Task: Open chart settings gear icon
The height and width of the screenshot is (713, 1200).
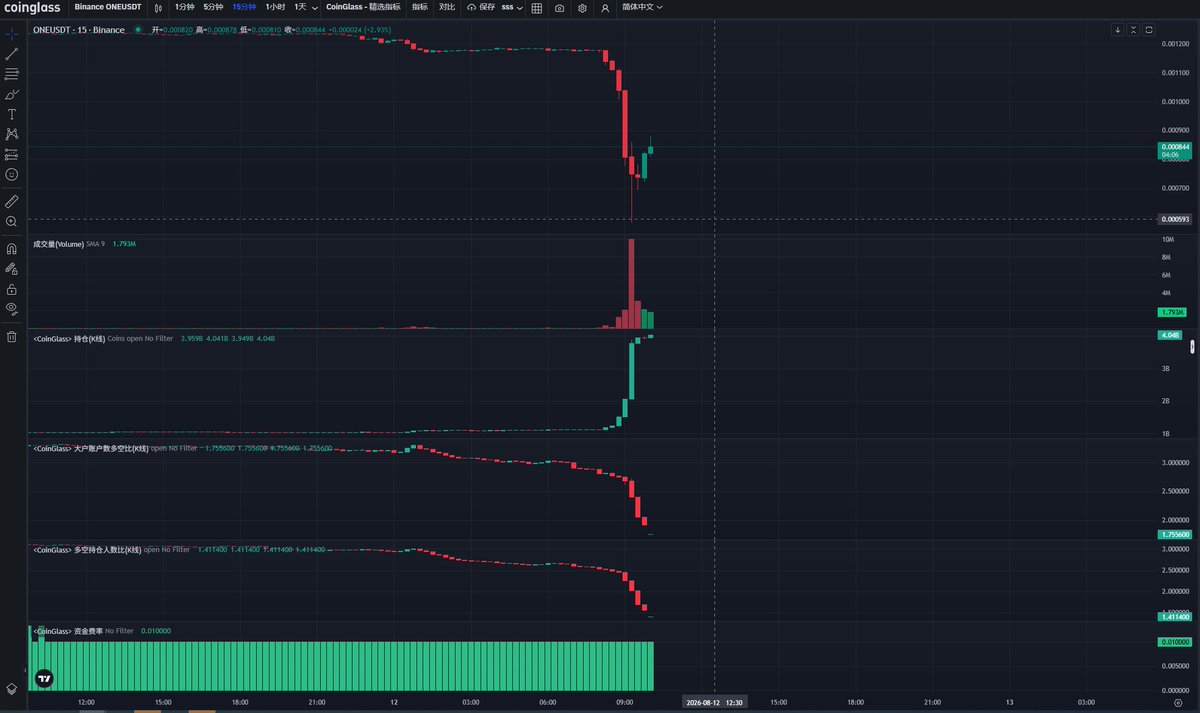Action: 582,8
